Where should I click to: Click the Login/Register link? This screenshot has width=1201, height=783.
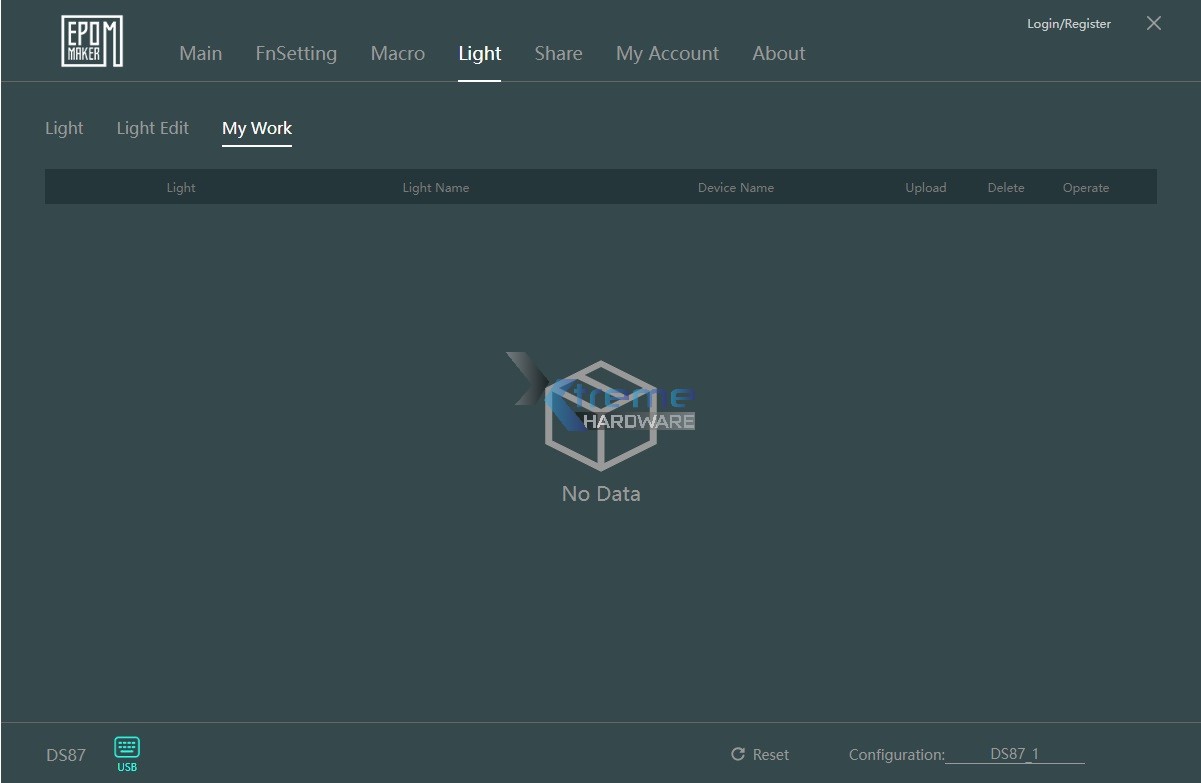click(x=1068, y=23)
